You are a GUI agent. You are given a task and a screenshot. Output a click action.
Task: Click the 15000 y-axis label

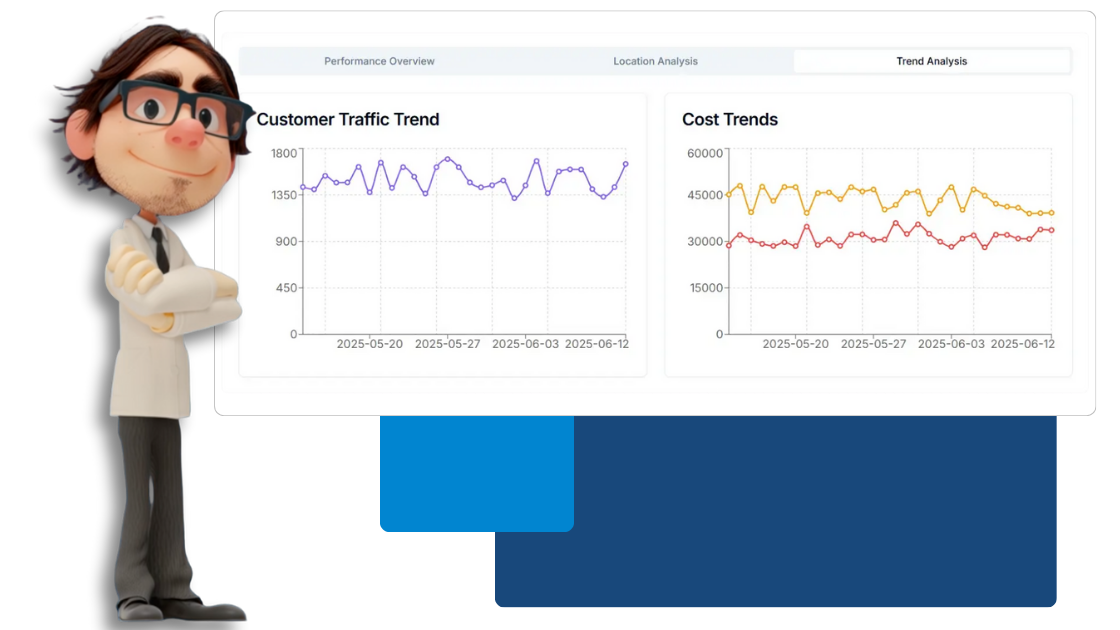705,288
